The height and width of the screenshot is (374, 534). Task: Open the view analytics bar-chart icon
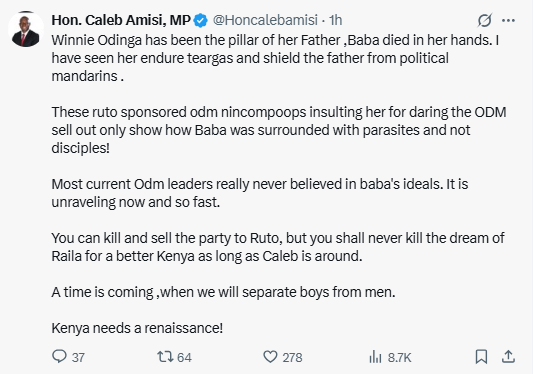pos(375,357)
